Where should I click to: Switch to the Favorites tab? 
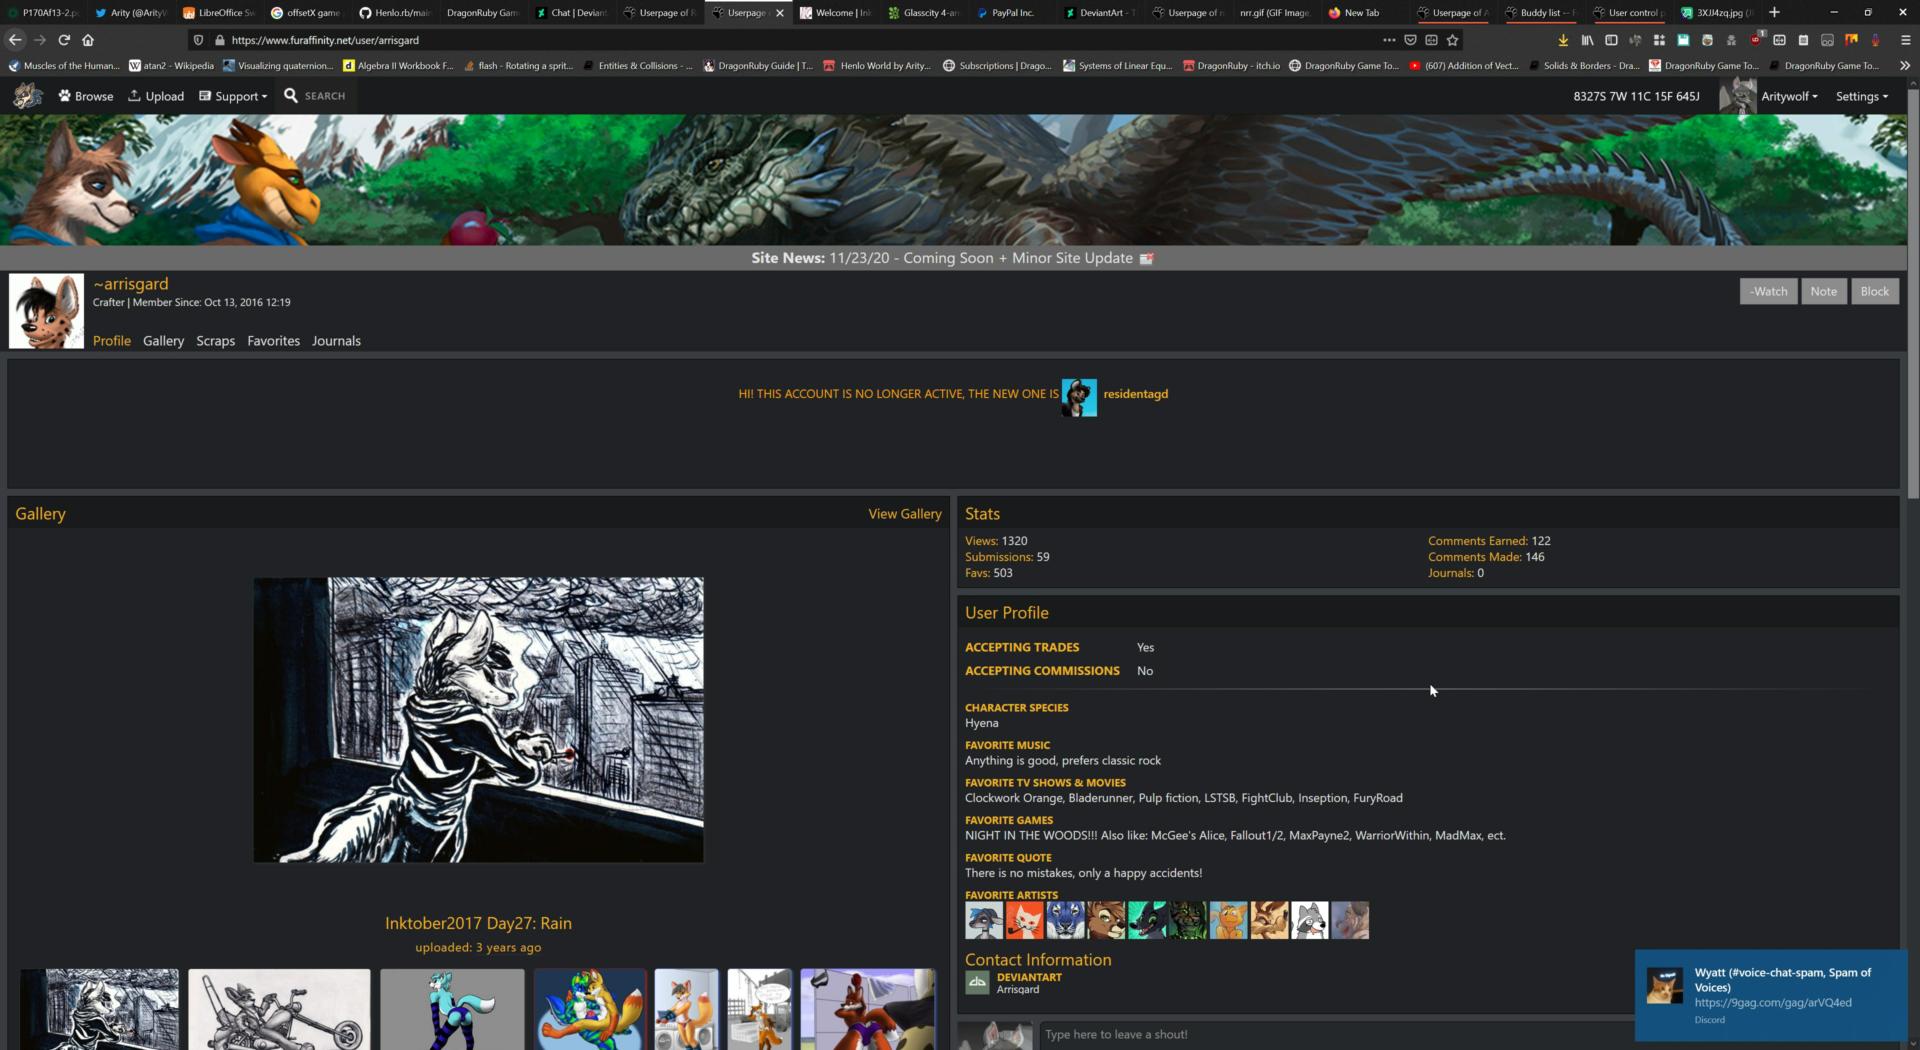pos(273,341)
